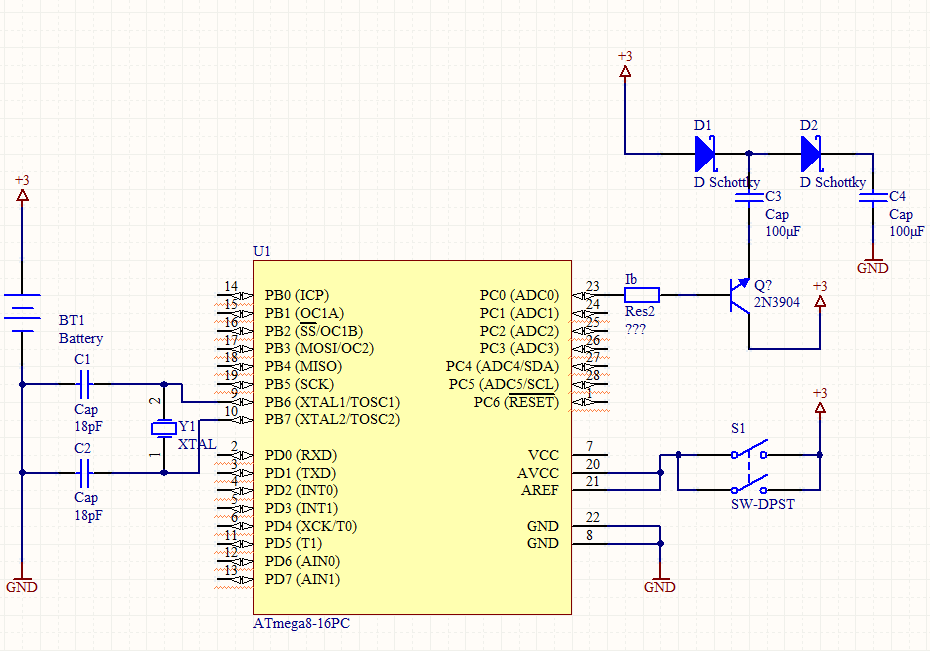The image size is (930, 652).
Task: Select the 2N3904 transistor symbol
Action: coord(739,295)
